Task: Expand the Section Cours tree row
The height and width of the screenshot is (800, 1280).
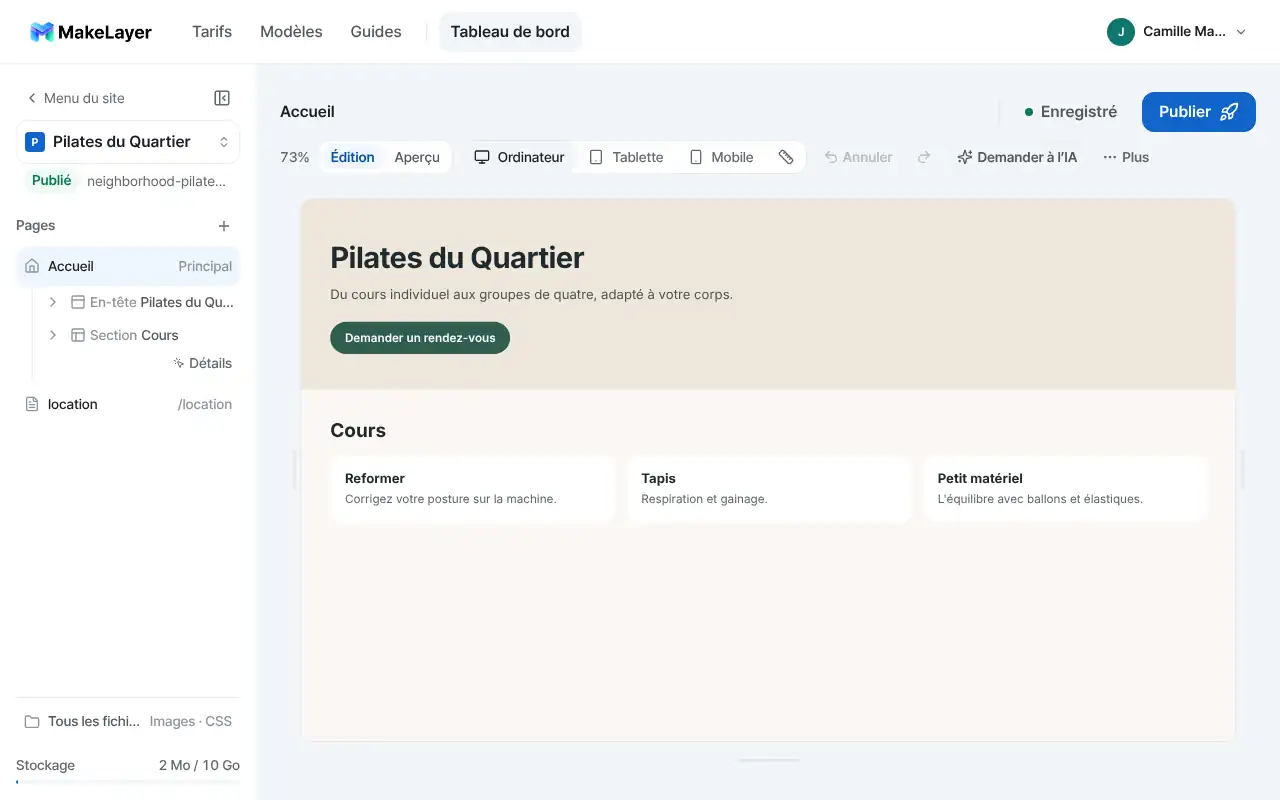Action: [x=53, y=335]
